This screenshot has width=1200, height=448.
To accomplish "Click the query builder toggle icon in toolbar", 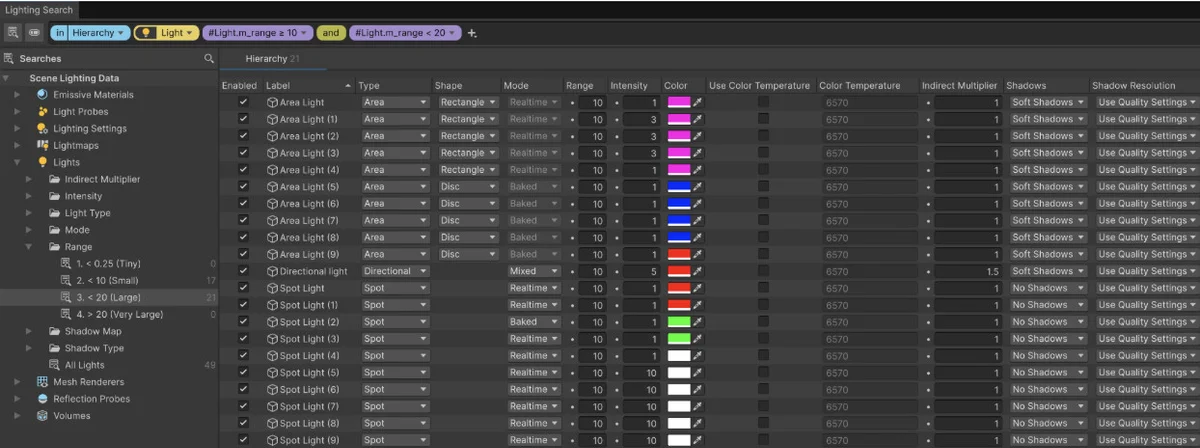I will [x=33, y=33].
